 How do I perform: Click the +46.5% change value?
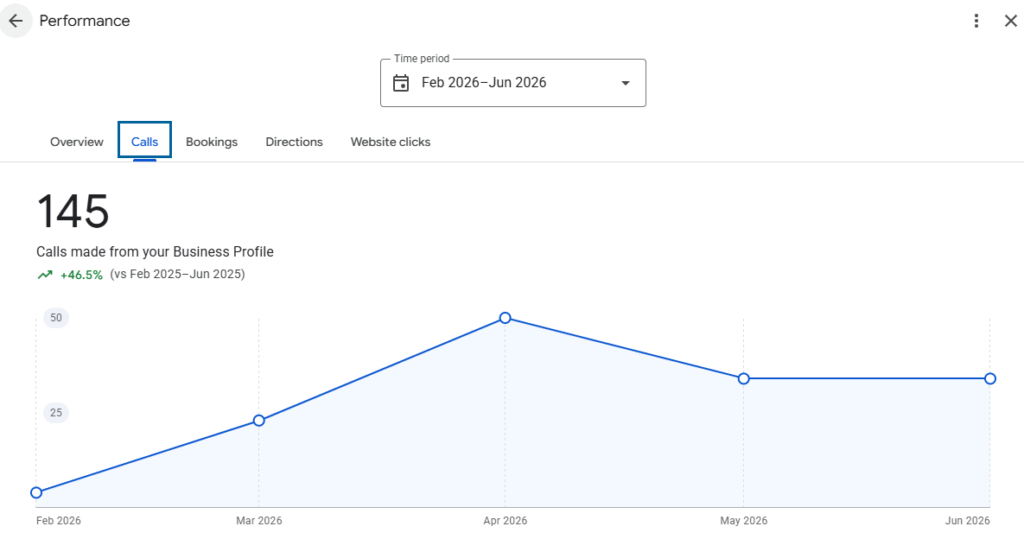coord(81,275)
